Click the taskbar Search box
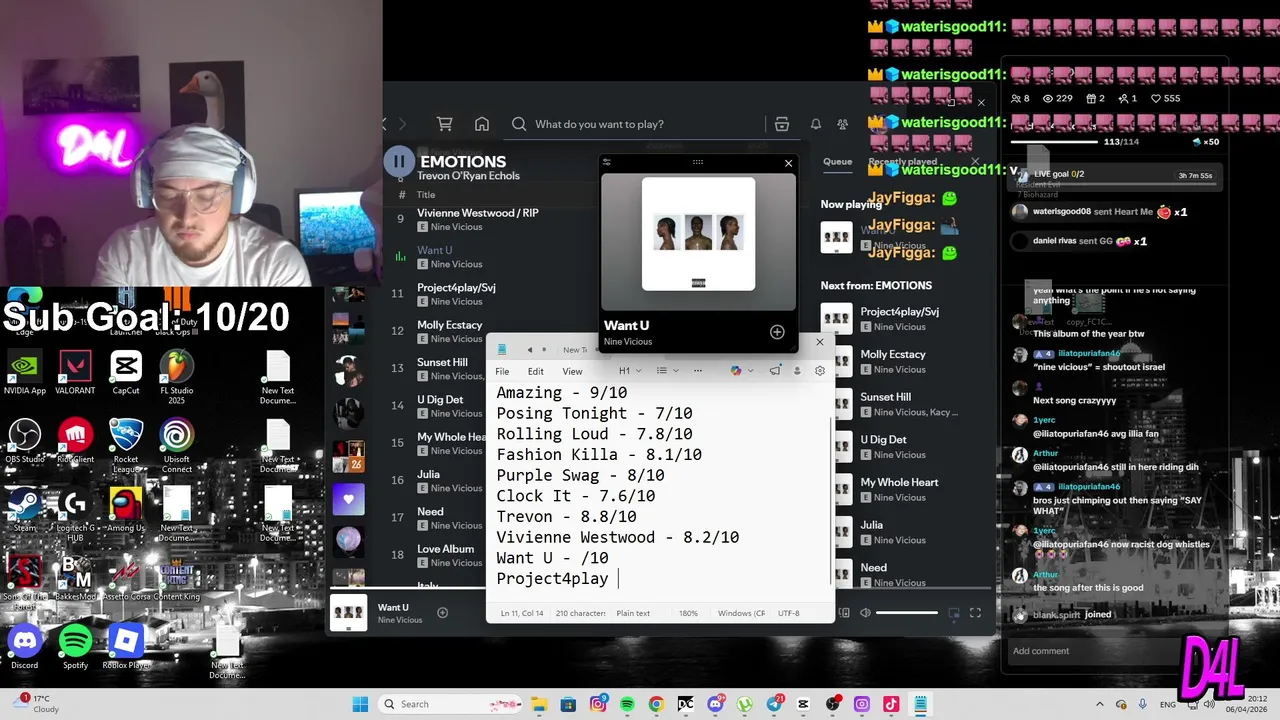 [x=449, y=704]
